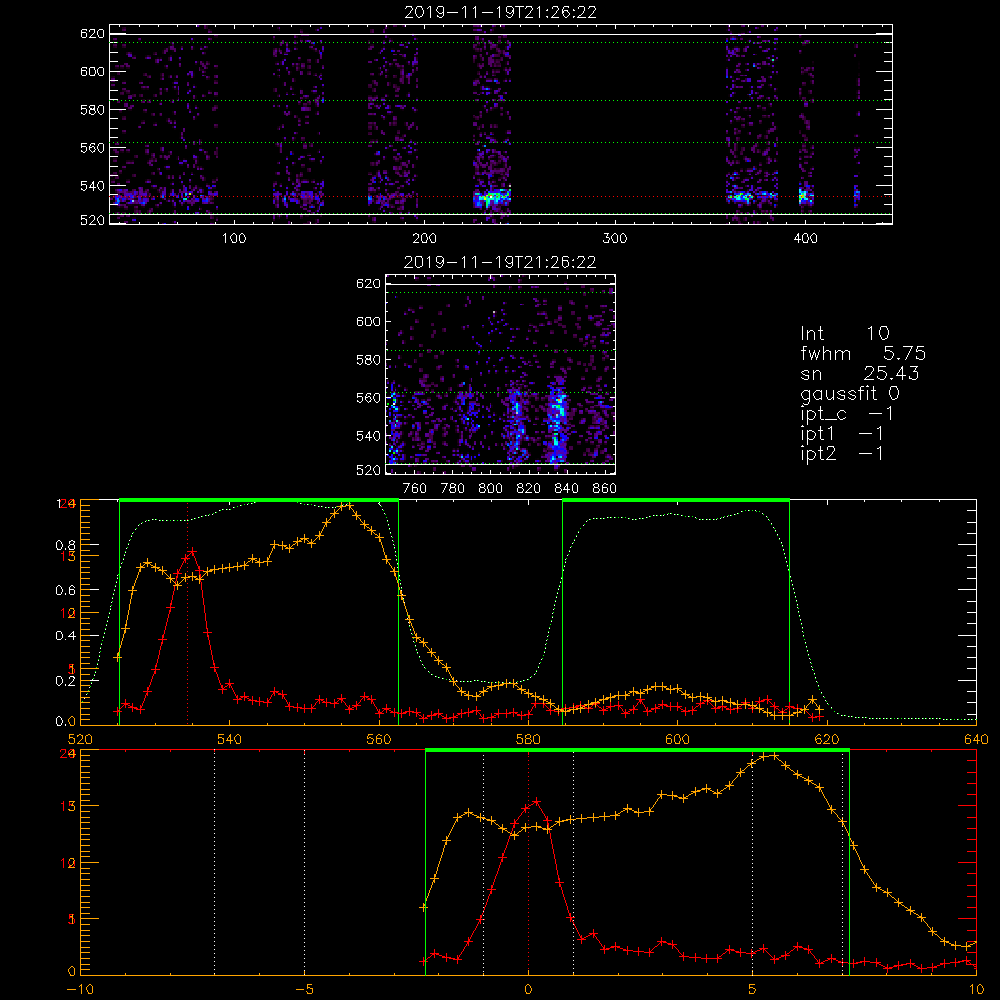Click the 'ipt2 -1' parameter line
The image size is (1000, 1000).
[842, 453]
